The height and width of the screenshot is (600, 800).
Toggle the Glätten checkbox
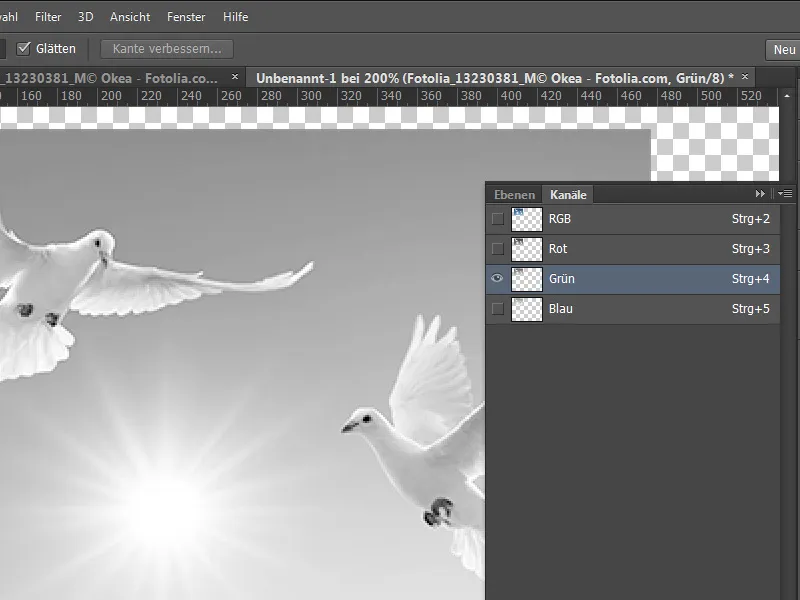coord(23,48)
